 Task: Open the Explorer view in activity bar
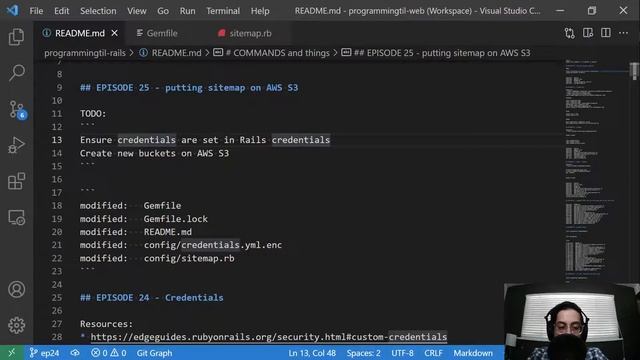(16, 37)
